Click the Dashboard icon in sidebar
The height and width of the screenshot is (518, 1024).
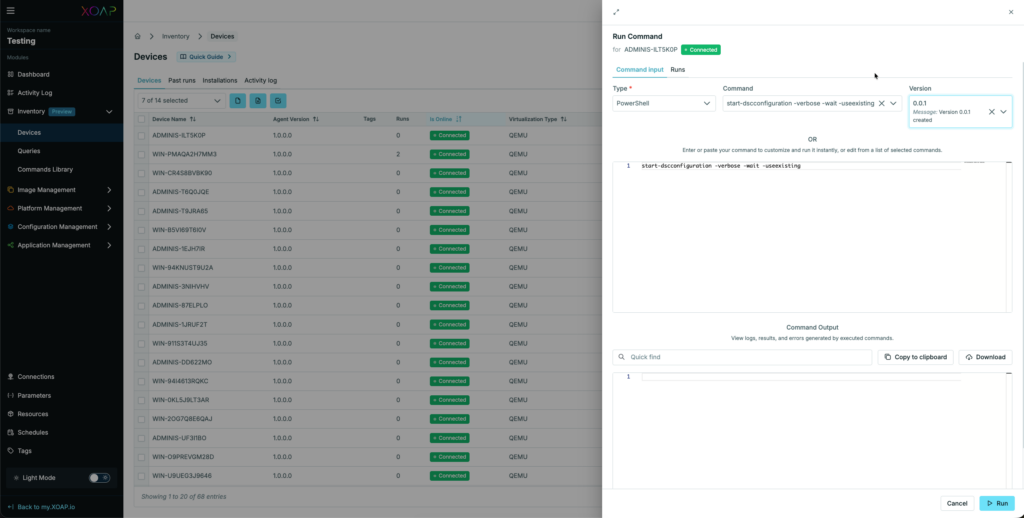tap(11, 74)
